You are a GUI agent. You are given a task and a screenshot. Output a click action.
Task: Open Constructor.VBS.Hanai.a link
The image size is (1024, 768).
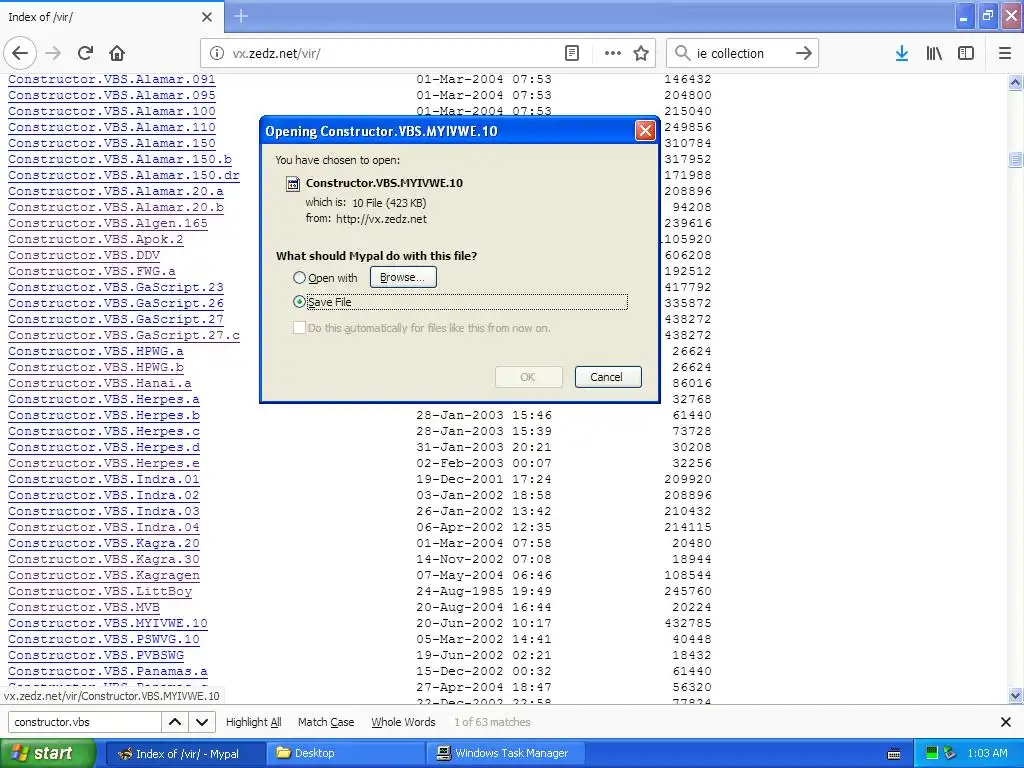point(100,383)
